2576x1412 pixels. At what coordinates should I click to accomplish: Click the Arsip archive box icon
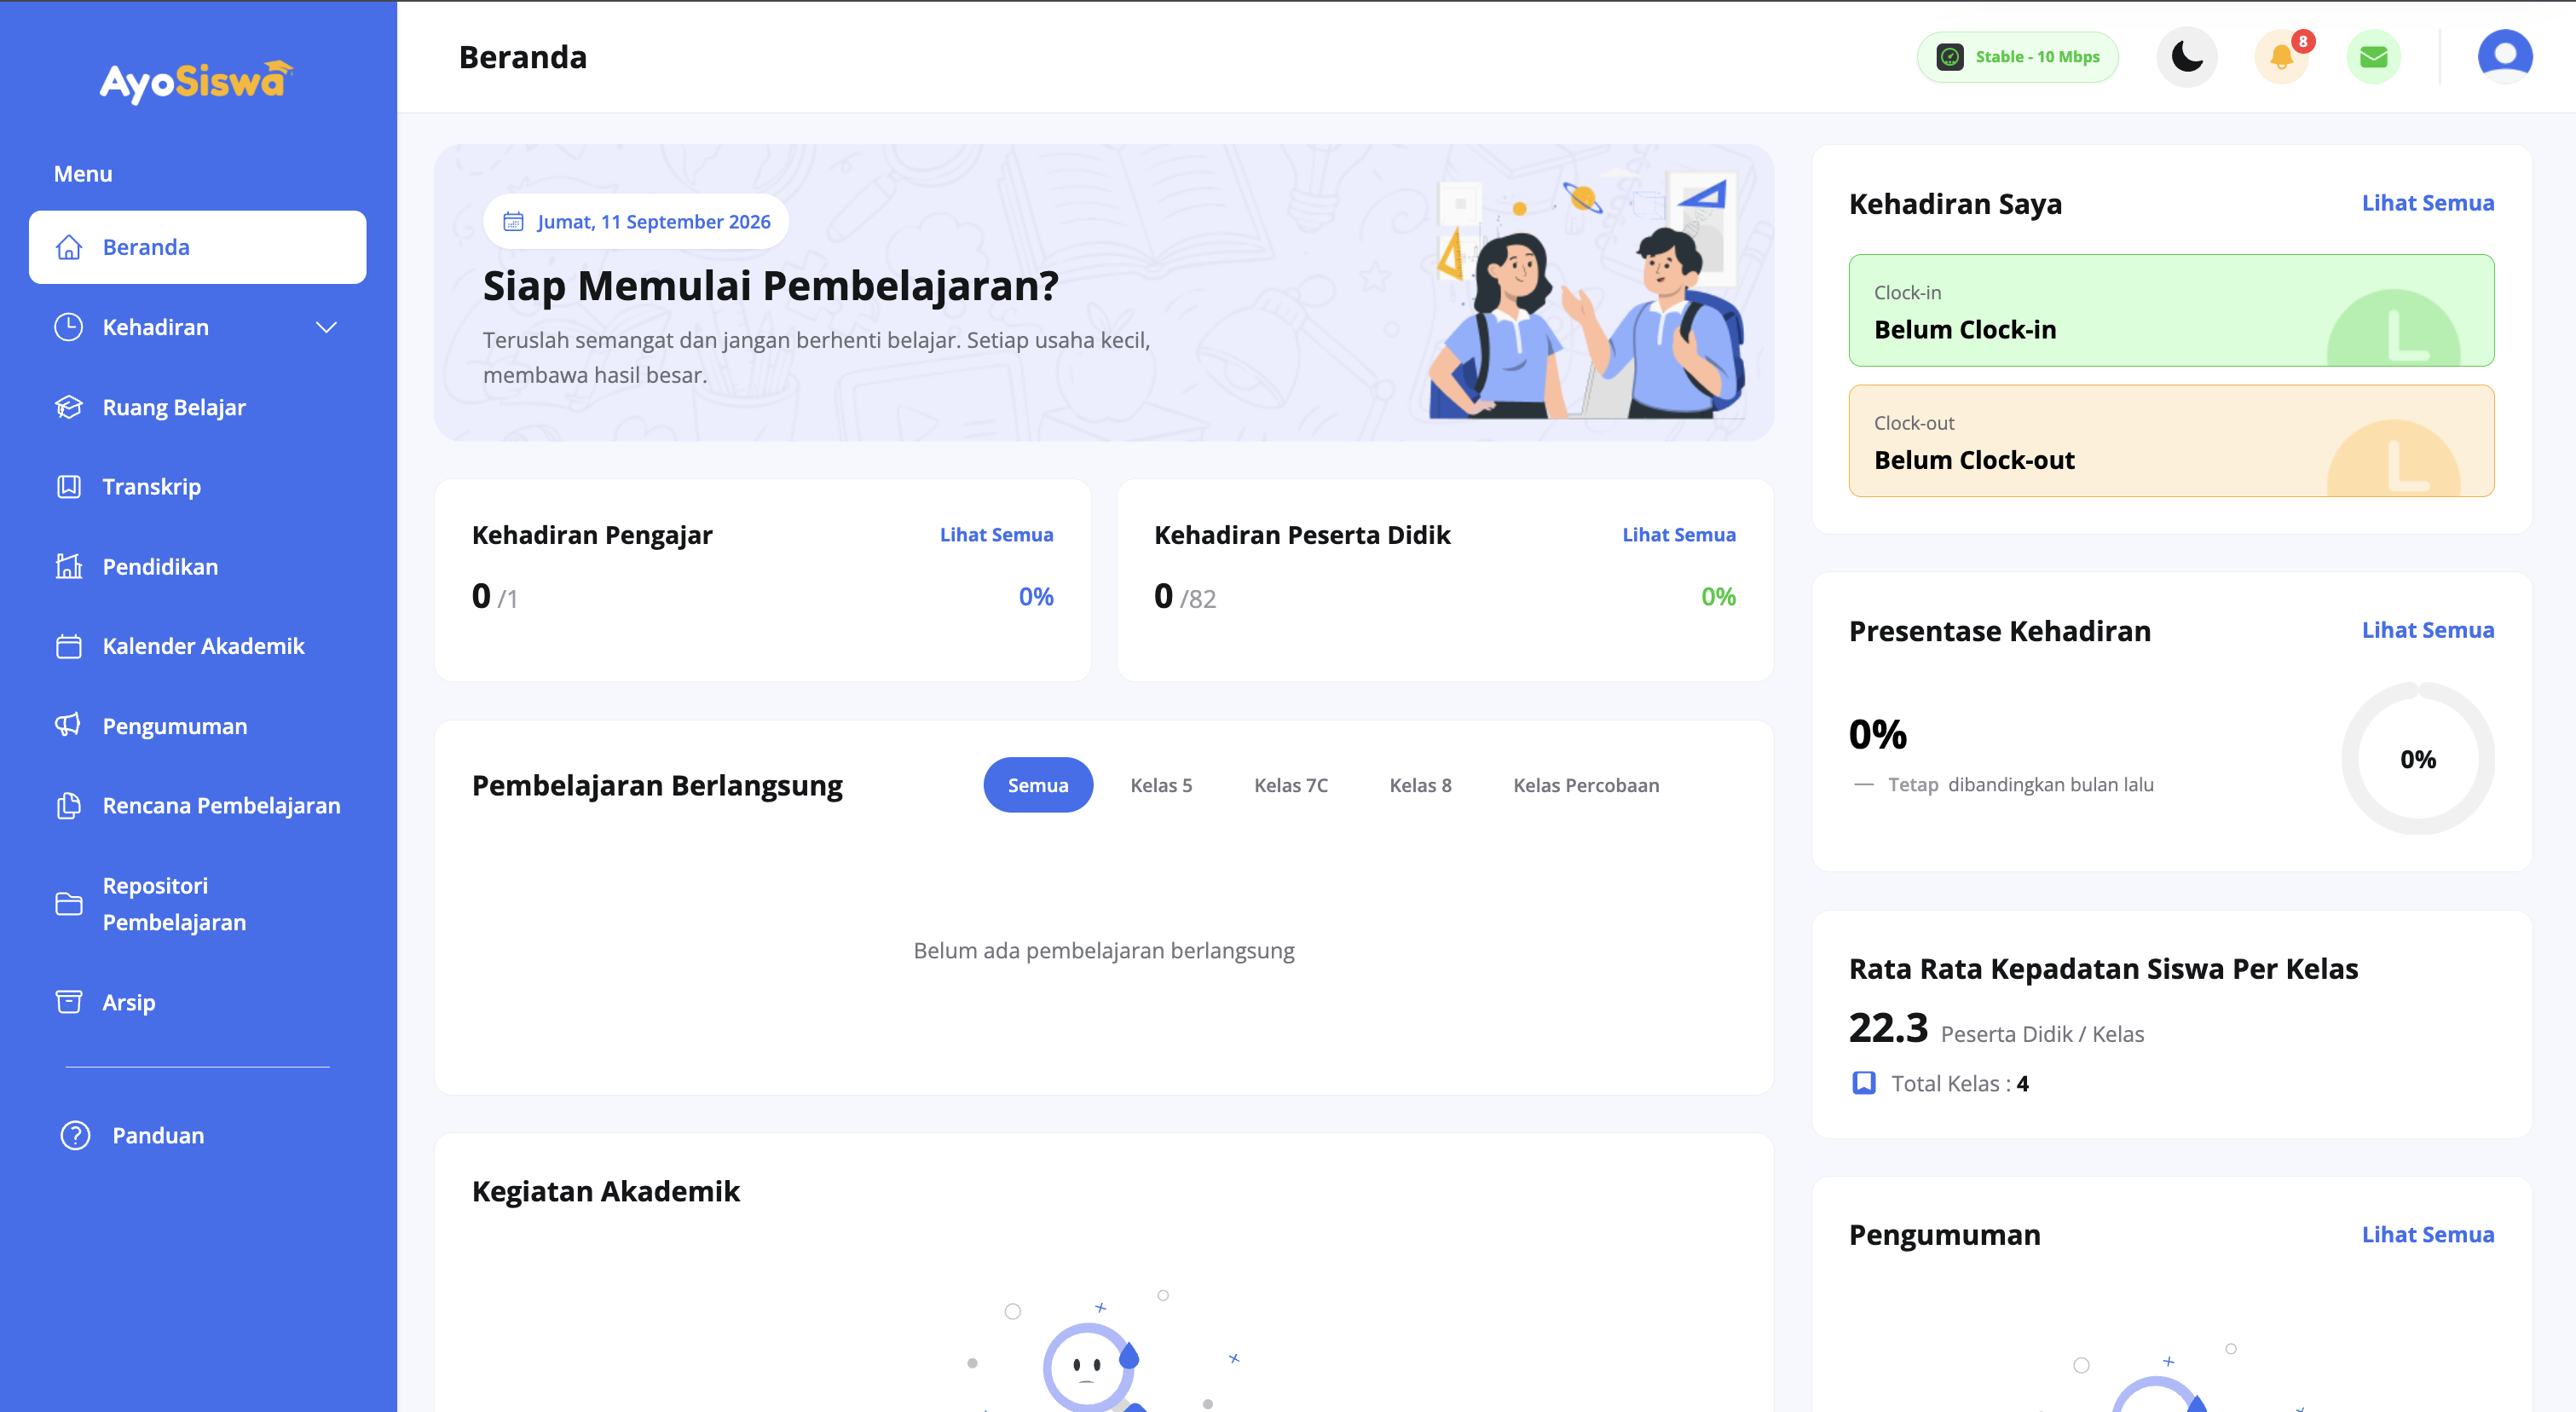[x=69, y=1002]
